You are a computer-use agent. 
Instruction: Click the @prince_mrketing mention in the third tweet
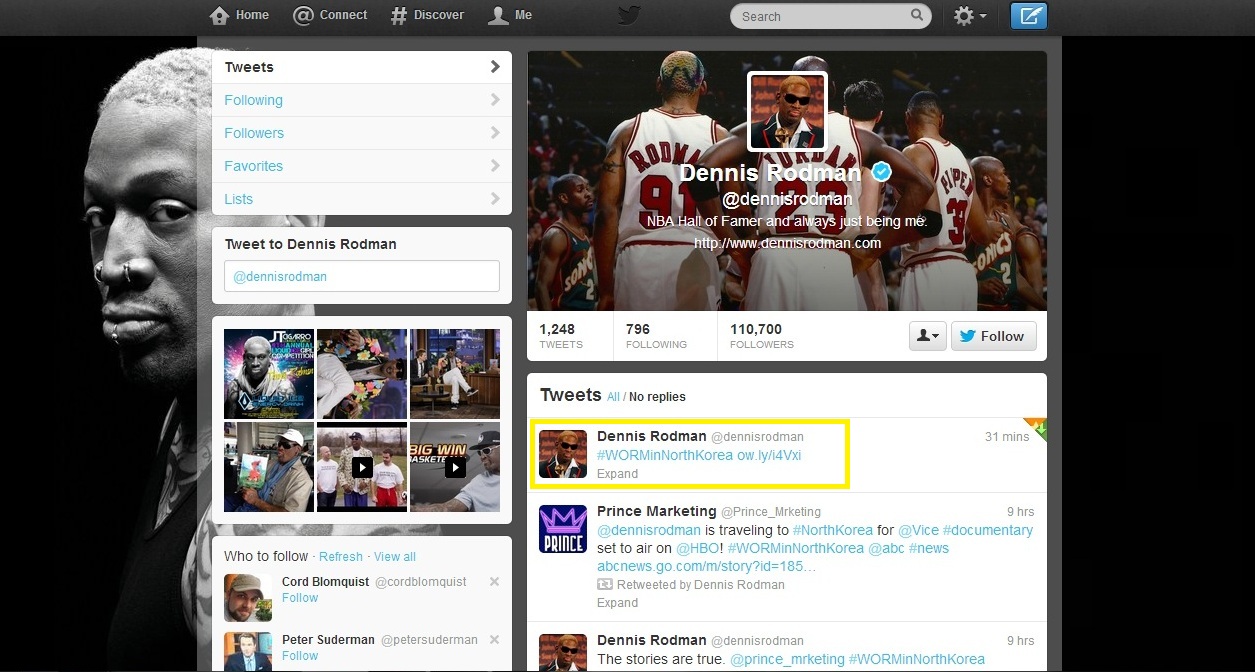[787, 659]
